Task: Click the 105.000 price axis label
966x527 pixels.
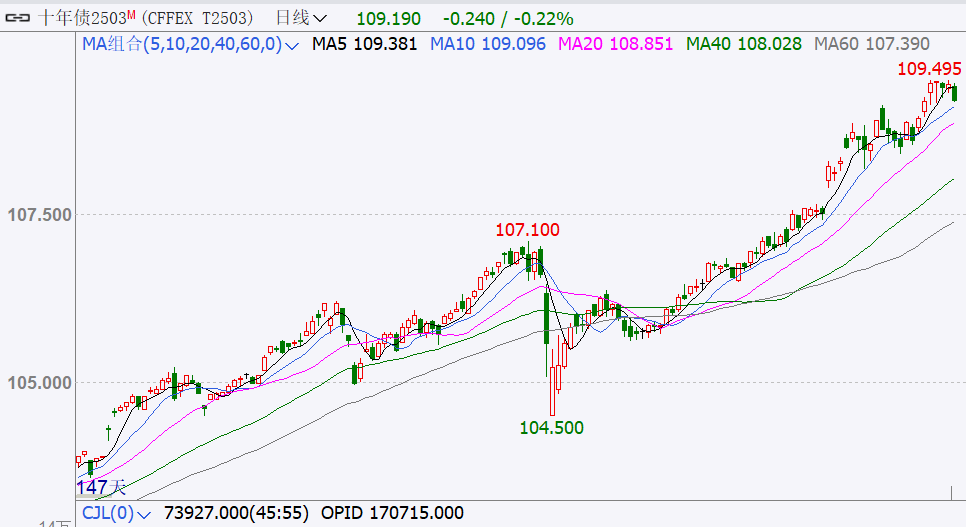Action: pyautogui.click(x=39, y=383)
